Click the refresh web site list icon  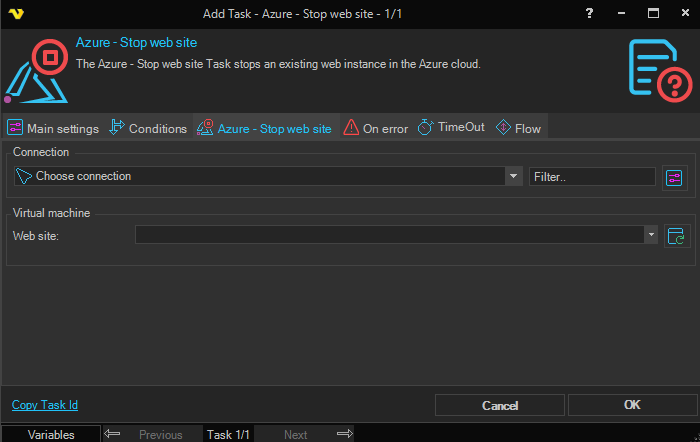pyautogui.click(x=677, y=235)
